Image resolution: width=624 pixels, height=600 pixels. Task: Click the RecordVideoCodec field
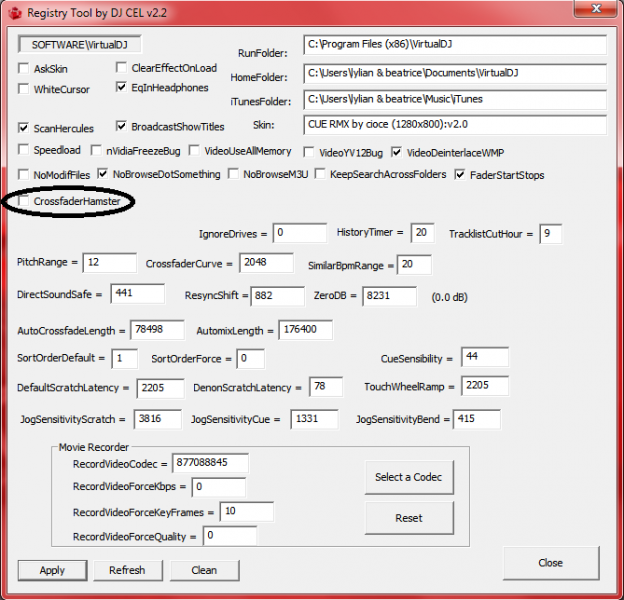pos(210,463)
